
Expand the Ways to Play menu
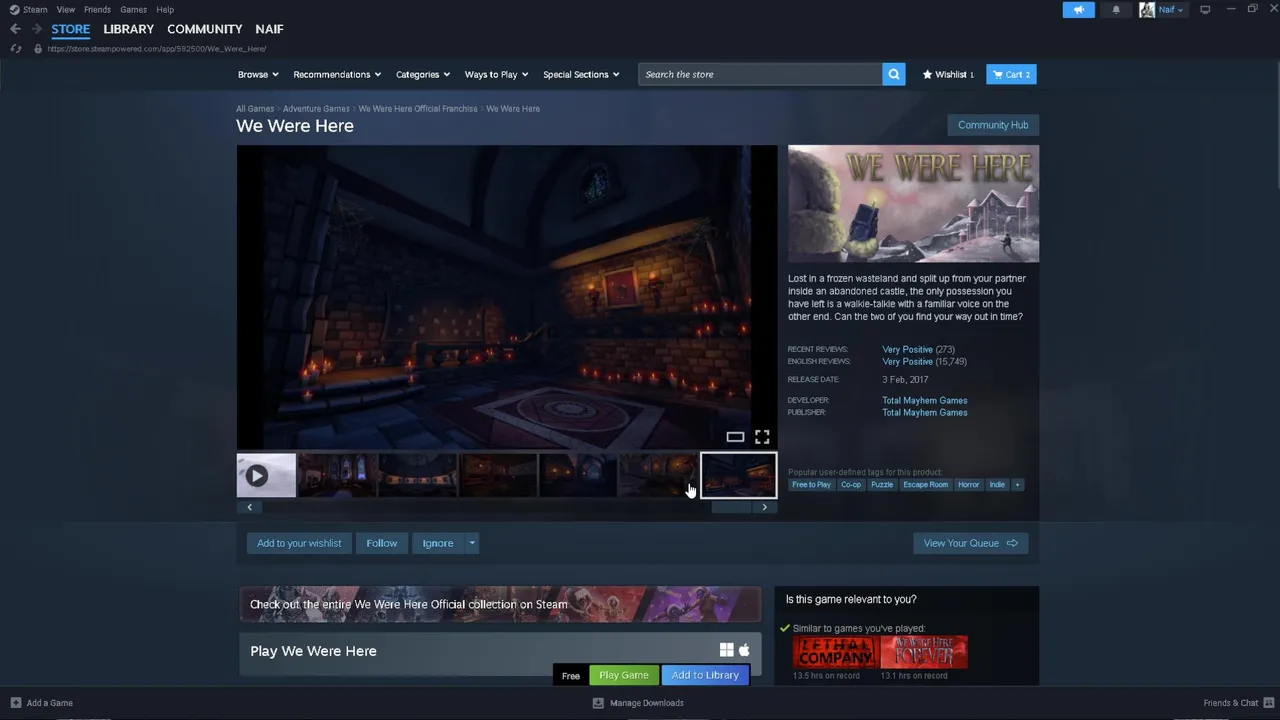click(496, 74)
